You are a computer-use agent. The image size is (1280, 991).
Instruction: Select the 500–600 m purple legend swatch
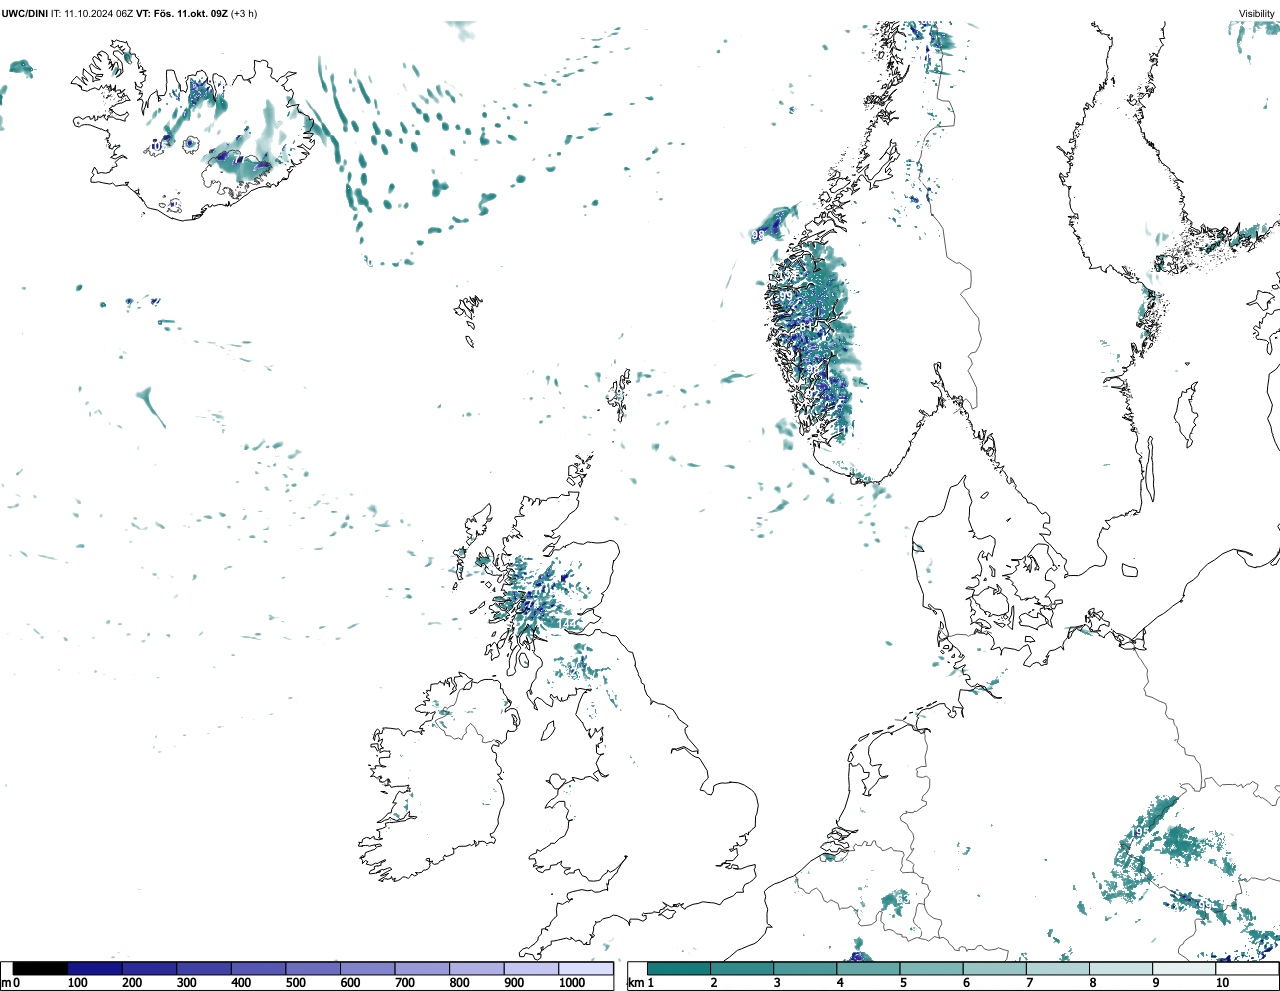(313, 968)
